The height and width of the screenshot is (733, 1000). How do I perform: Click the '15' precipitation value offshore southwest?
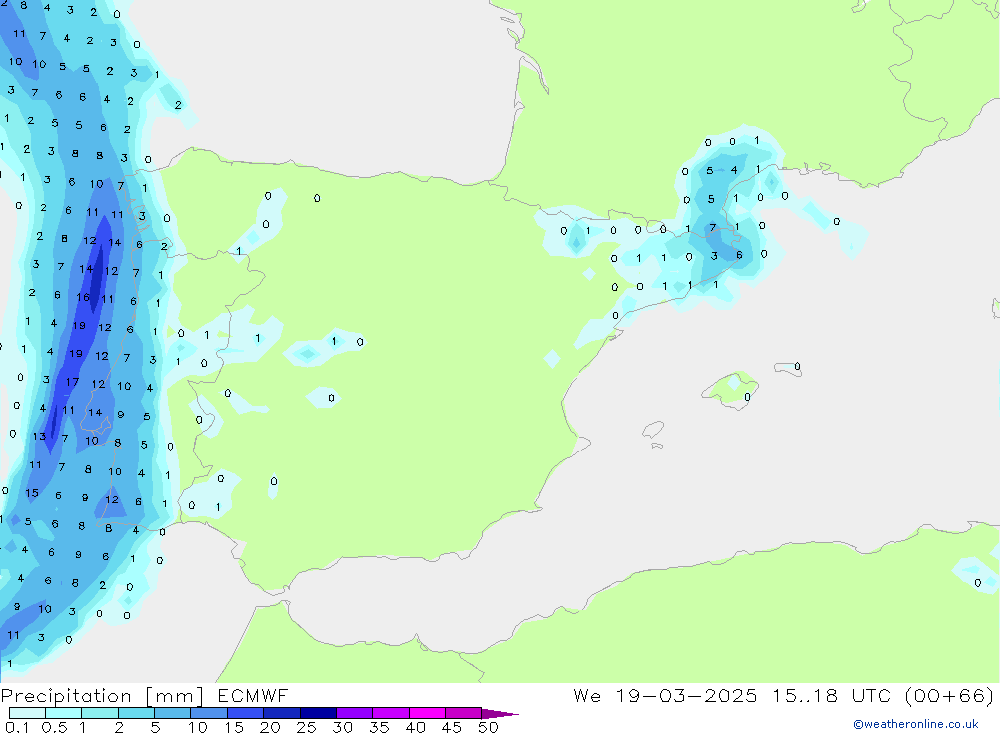(32, 492)
